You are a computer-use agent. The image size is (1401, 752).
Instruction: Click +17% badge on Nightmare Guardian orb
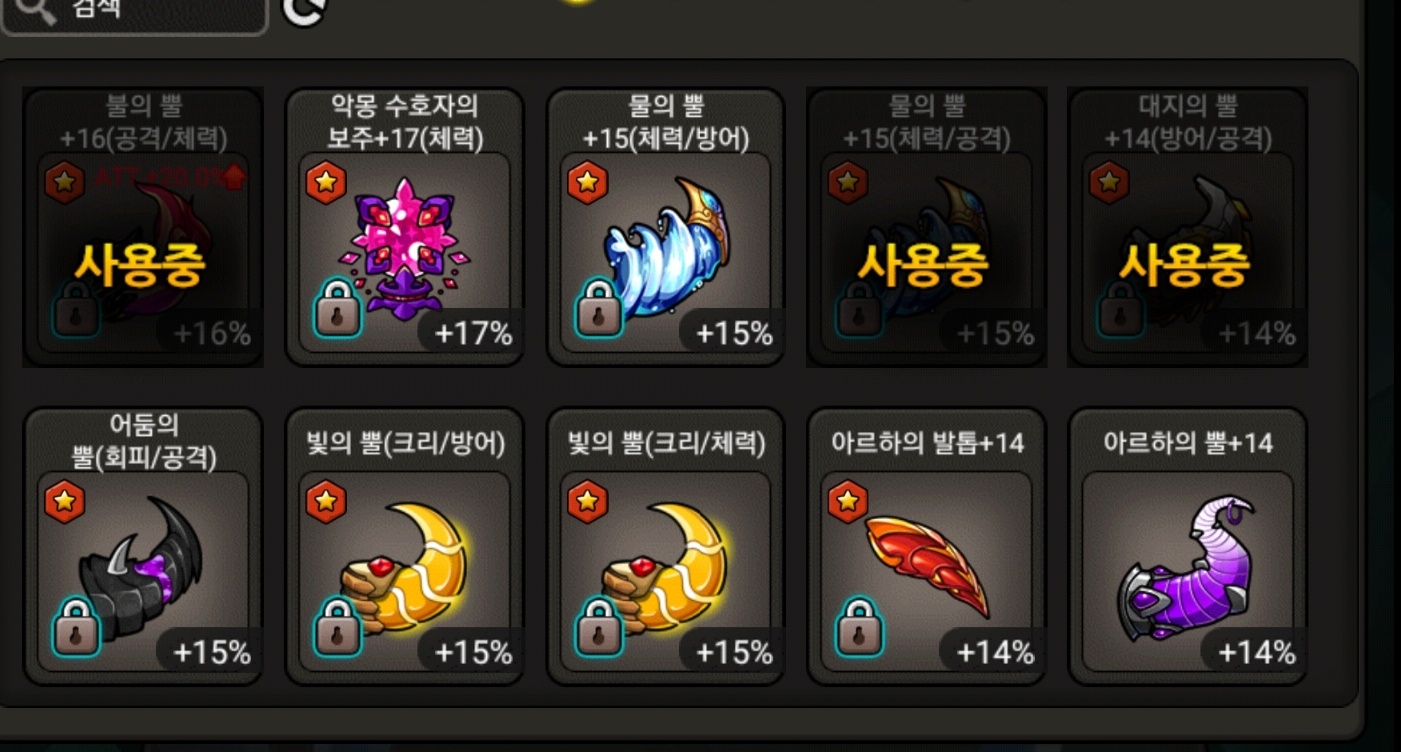tap(468, 333)
